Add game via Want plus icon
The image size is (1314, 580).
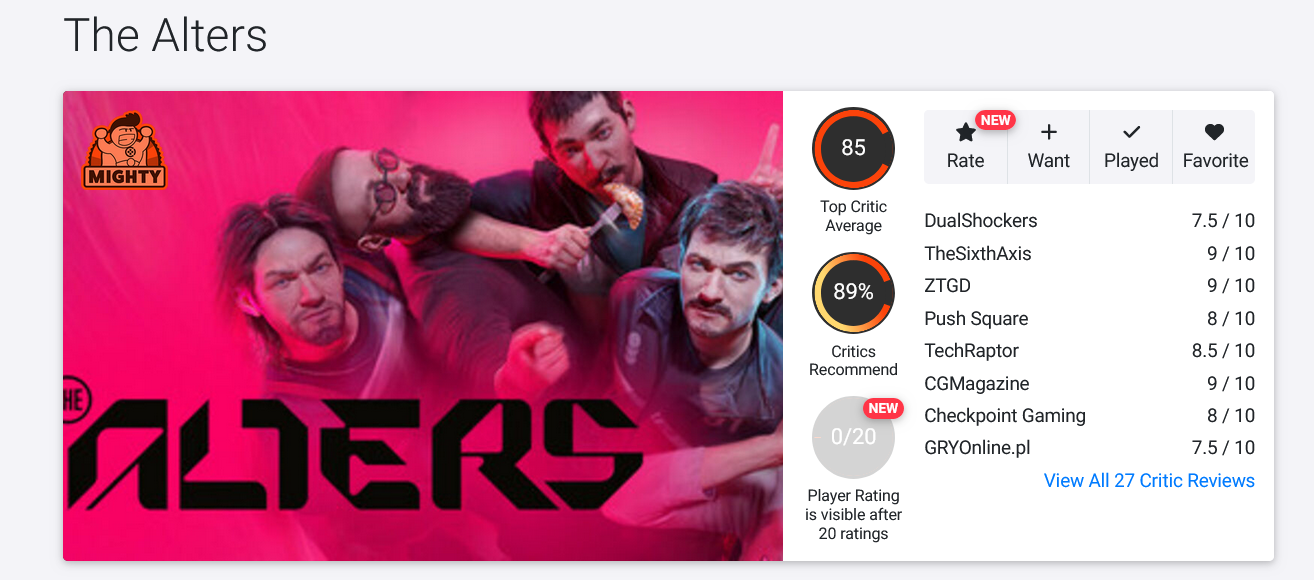point(1048,132)
